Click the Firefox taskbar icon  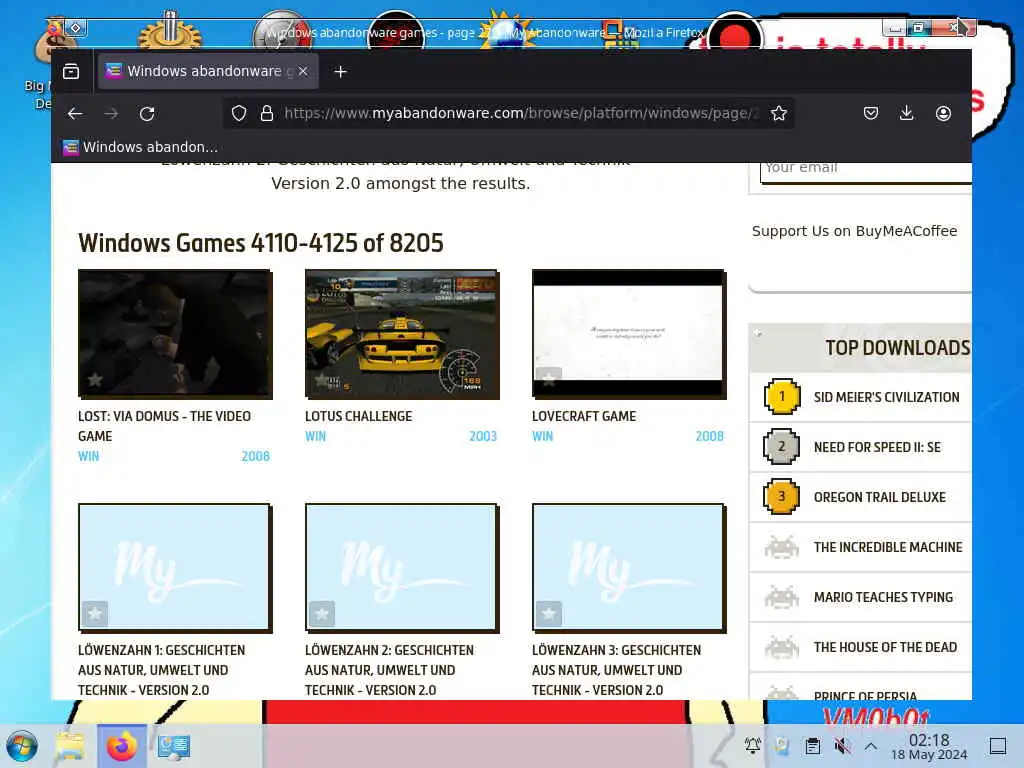pos(121,746)
